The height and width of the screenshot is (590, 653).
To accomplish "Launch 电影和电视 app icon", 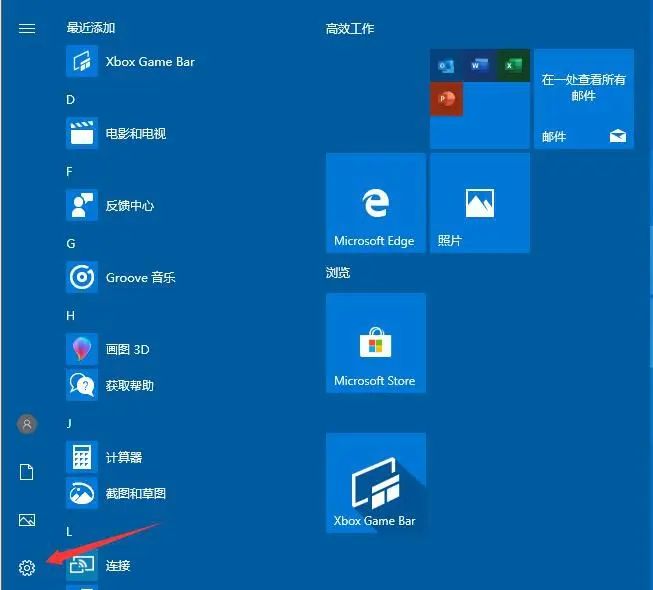I will tap(82, 133).
